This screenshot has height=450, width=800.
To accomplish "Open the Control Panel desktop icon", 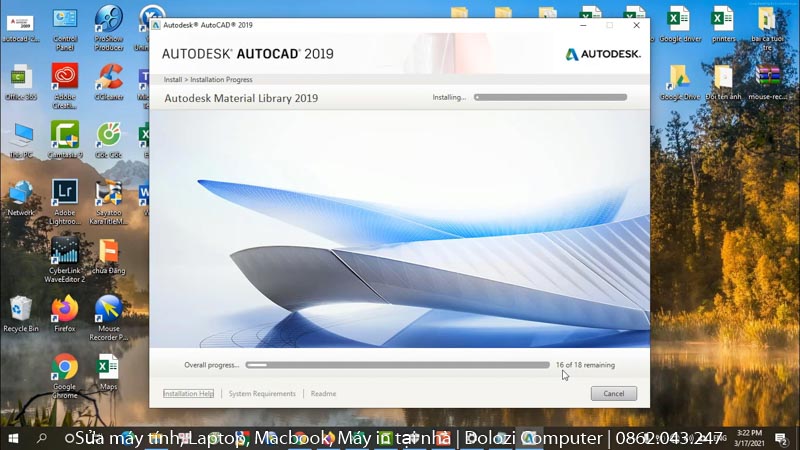I will [x=64, y=19].
